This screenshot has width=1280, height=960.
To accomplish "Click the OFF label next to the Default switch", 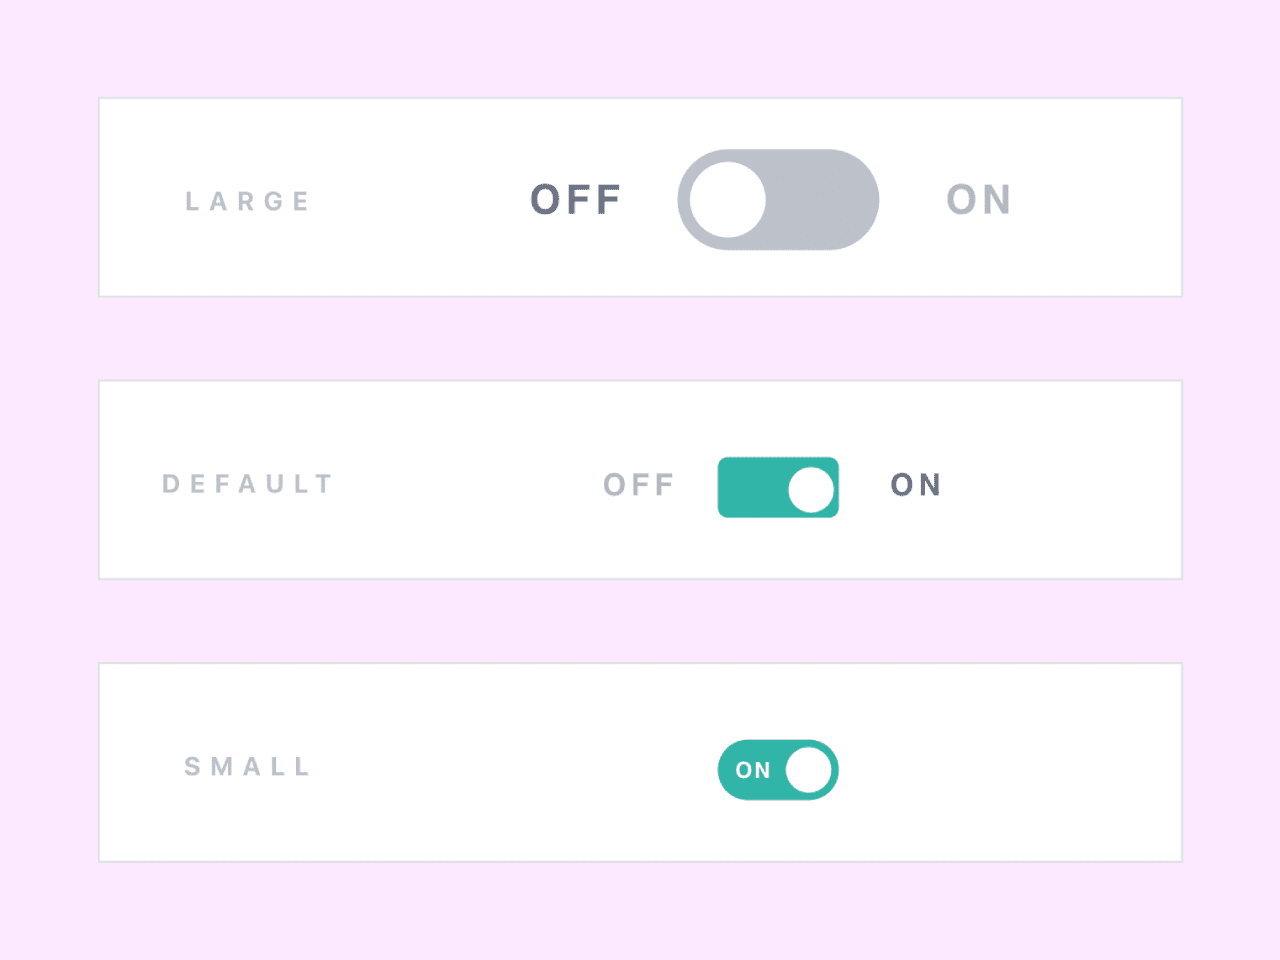I will (638, 485).
